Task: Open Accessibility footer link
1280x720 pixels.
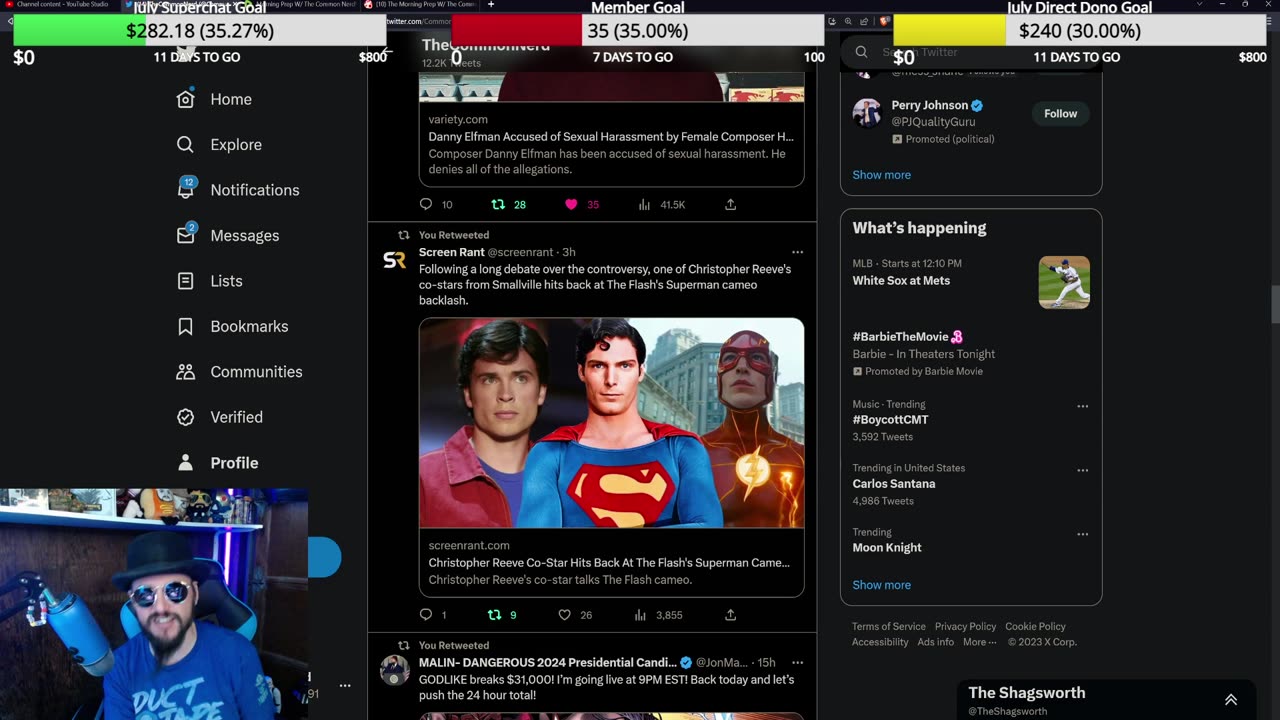Action: (880, 642)
